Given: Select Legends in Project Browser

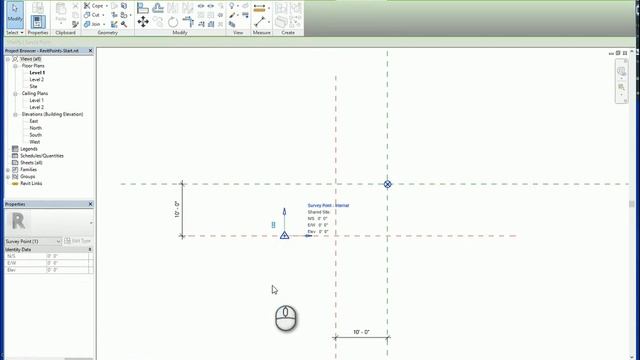Looking at the screenshot, I should (x=29, y=149).
